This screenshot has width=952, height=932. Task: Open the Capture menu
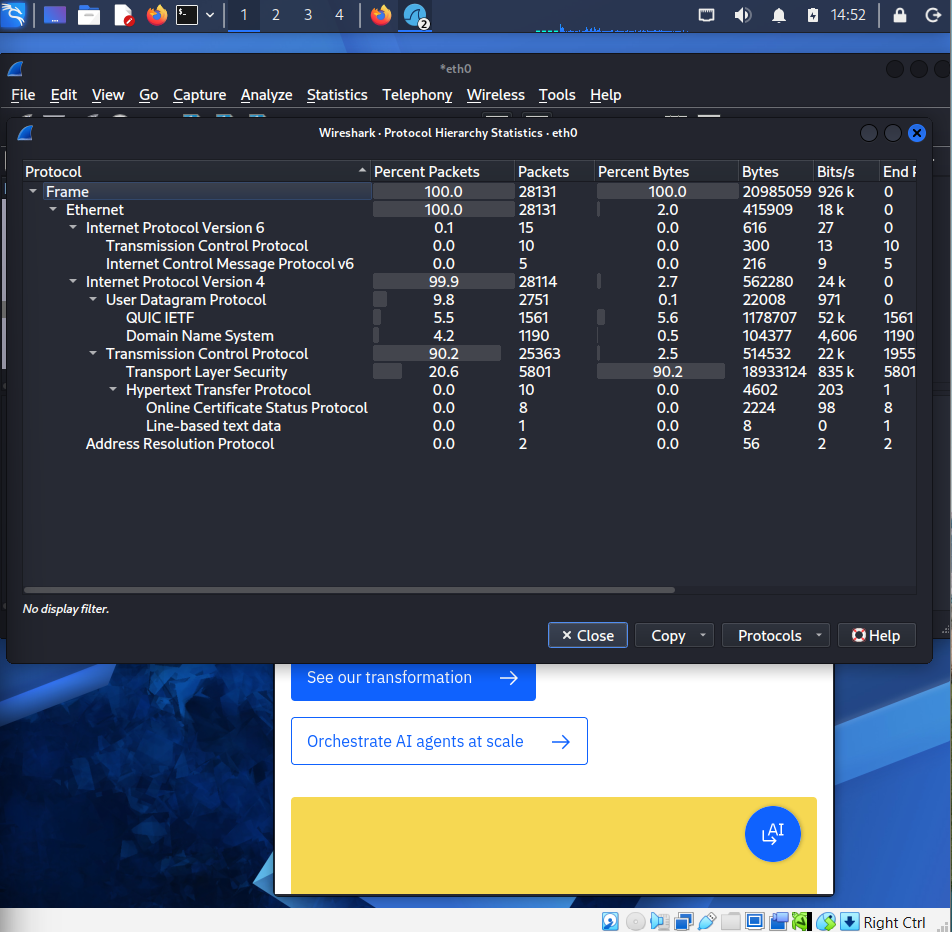(x=199, y=95)
